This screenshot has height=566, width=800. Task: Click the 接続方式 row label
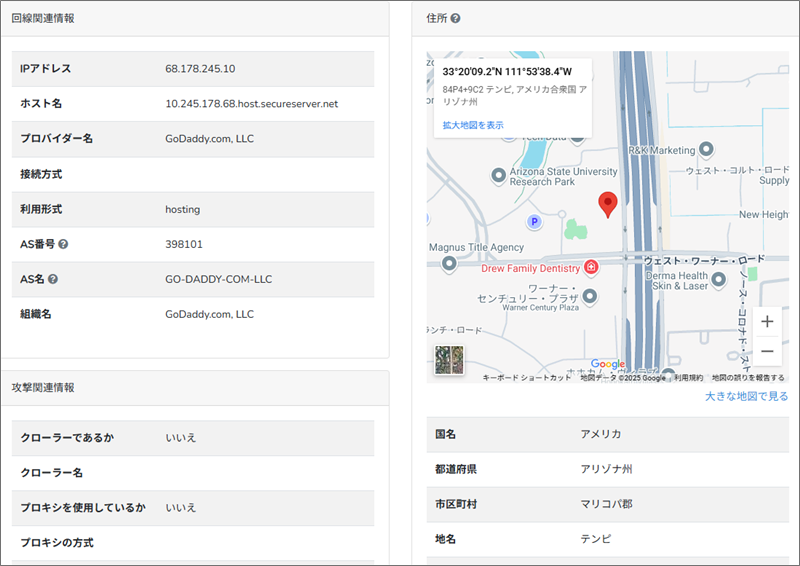click(x=41, y=174)
